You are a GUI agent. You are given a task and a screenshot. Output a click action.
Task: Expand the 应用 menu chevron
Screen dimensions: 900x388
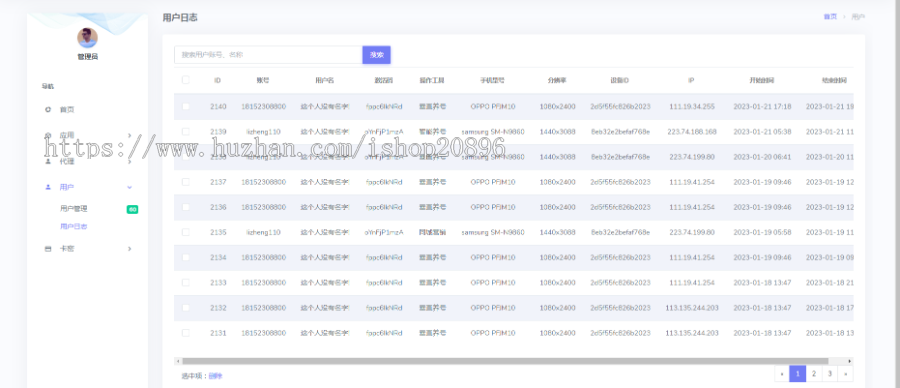[130, 135]
